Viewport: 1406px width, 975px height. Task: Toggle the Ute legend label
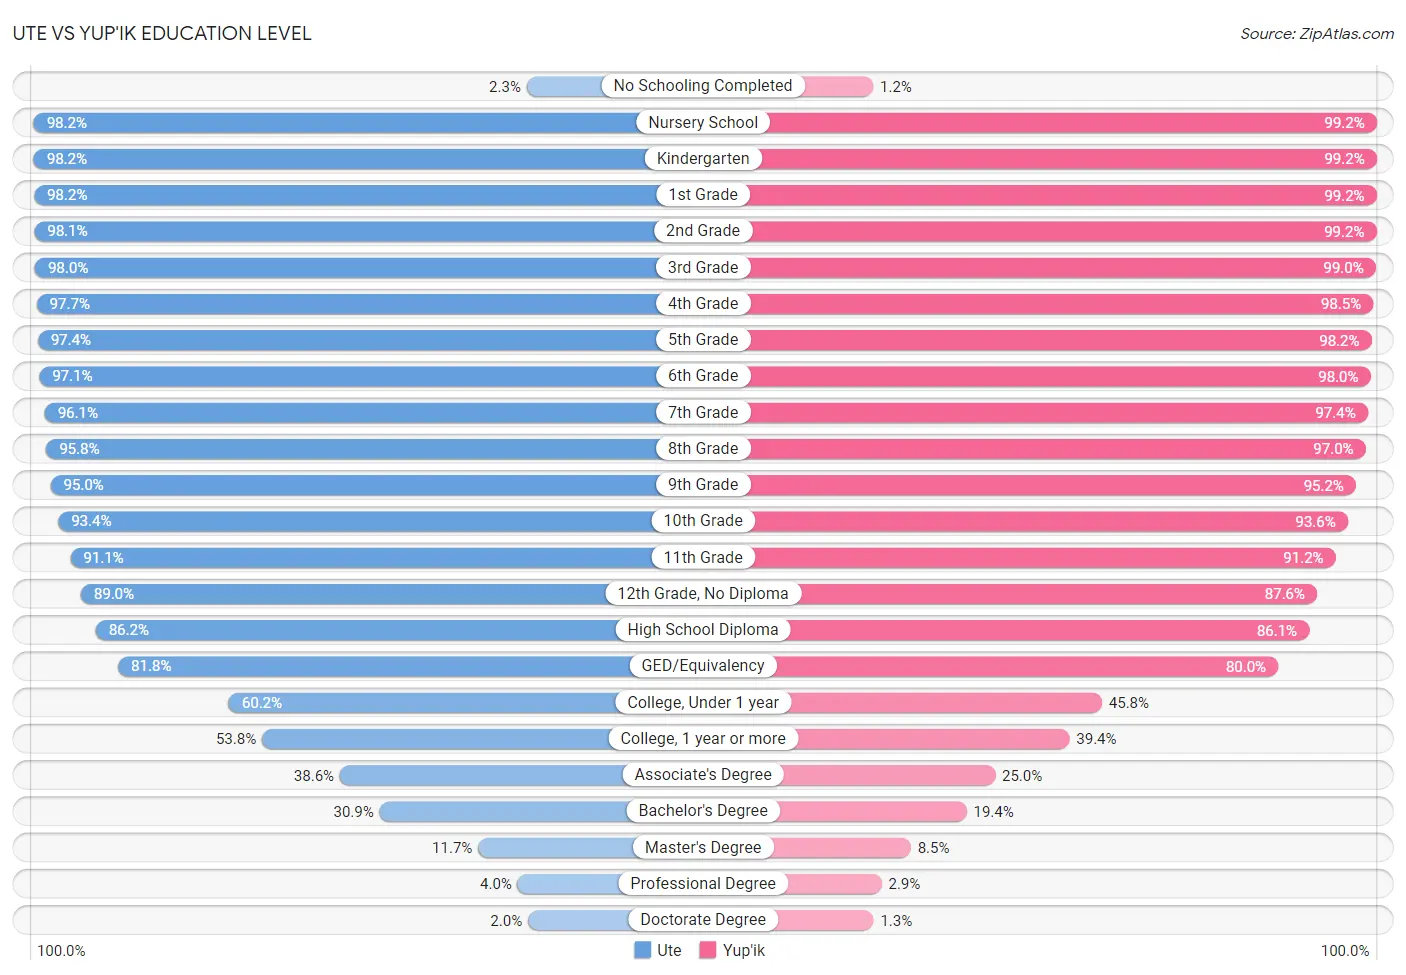point(669,950)
